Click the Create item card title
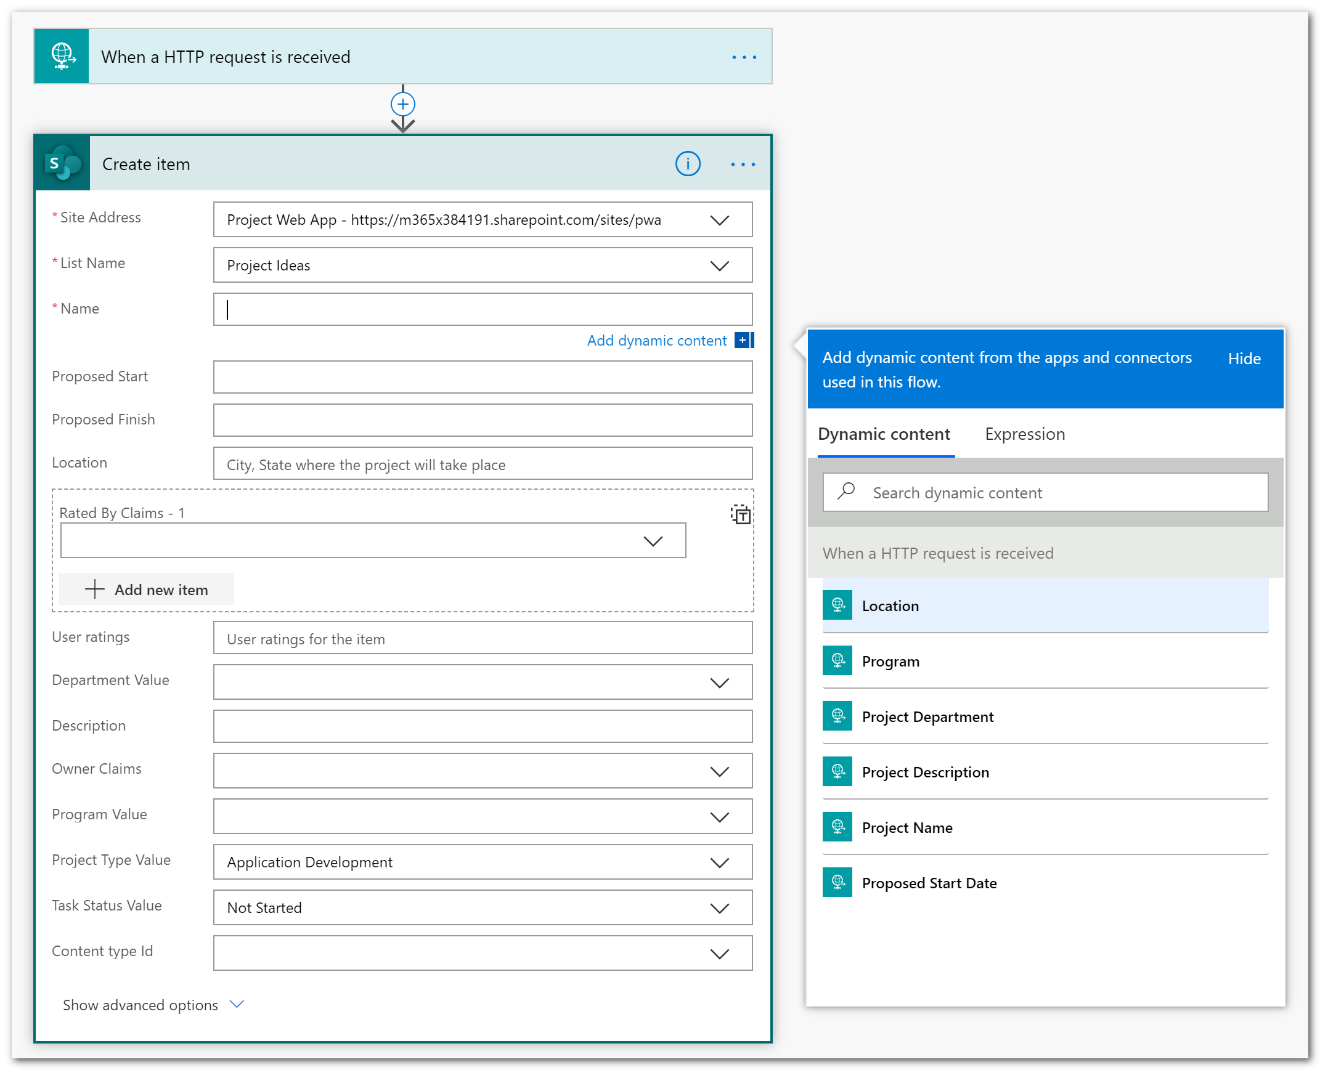The image size is (1320, 1070). pyautogui.click(x=146, y=164)
